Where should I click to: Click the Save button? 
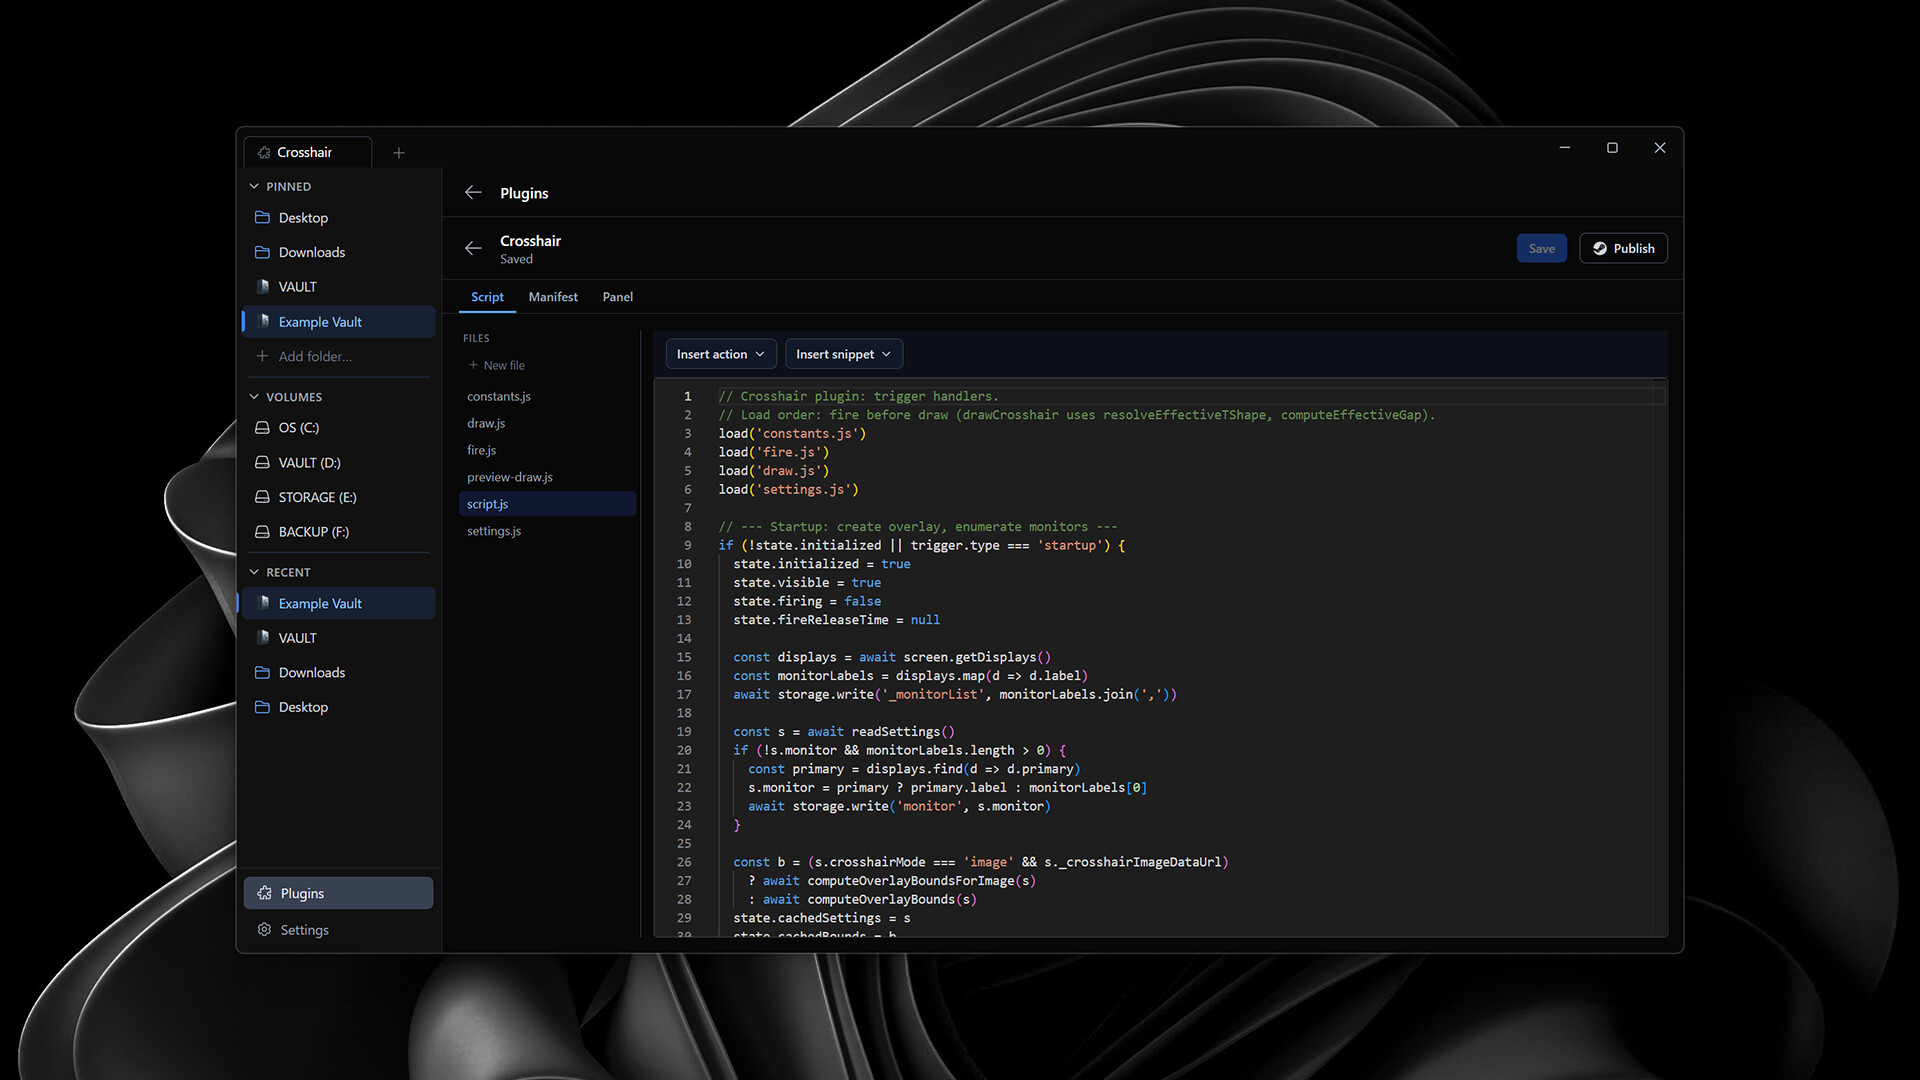(x=1541, y=248)
